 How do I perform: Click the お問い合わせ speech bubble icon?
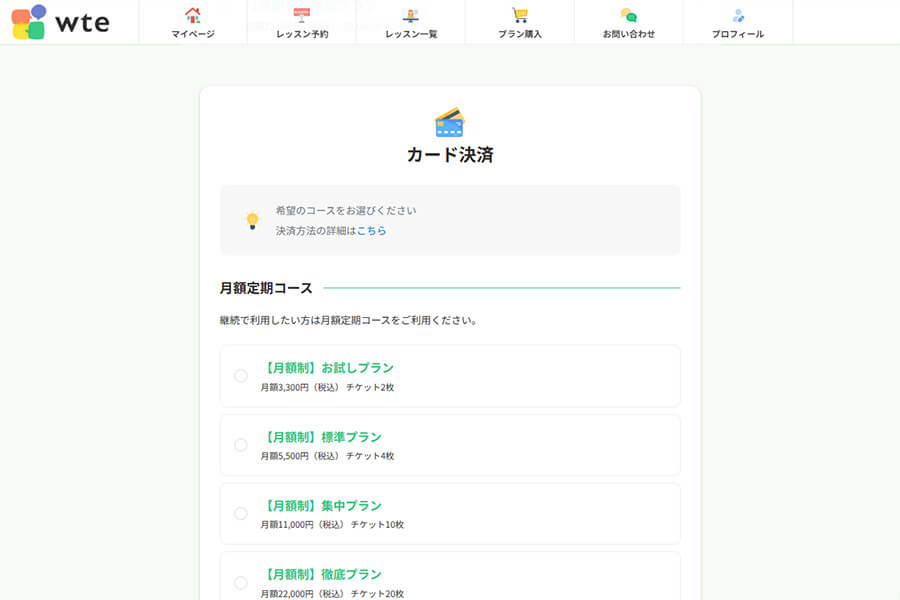click(x=628, y=15)
